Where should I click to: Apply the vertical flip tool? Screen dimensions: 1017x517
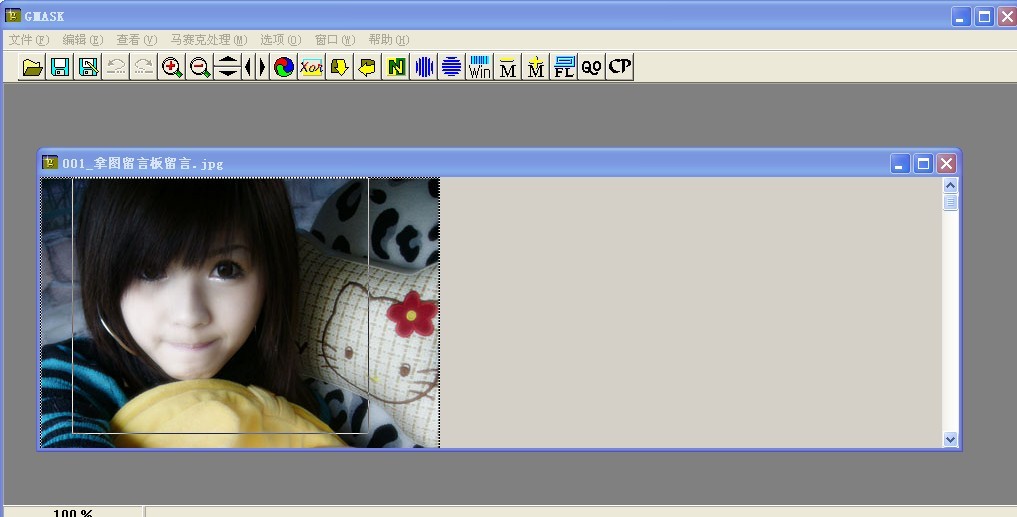point(228,67)
